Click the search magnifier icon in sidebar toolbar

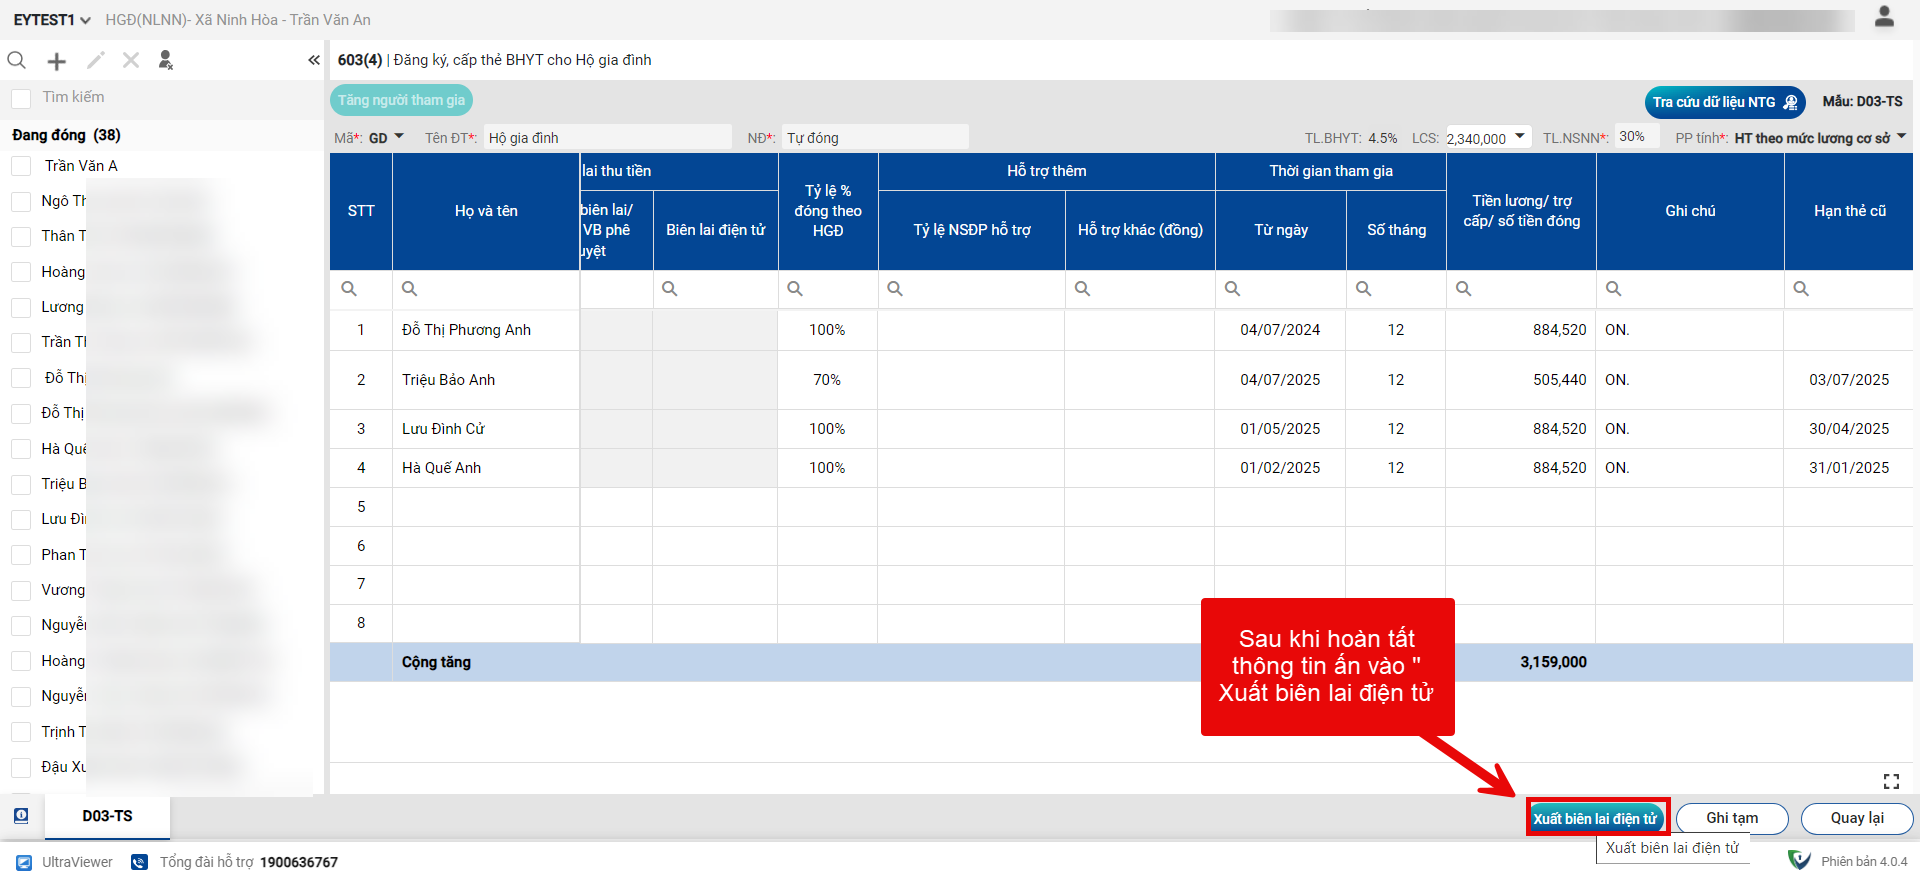click(17, 61)
